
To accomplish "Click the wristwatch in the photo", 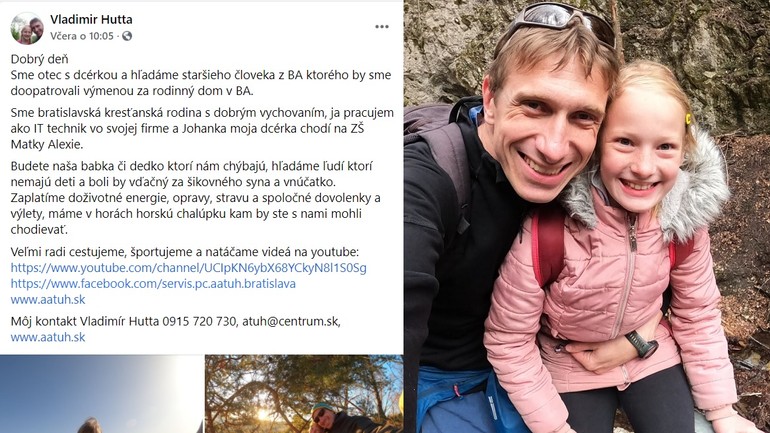I will click(642, 344).
